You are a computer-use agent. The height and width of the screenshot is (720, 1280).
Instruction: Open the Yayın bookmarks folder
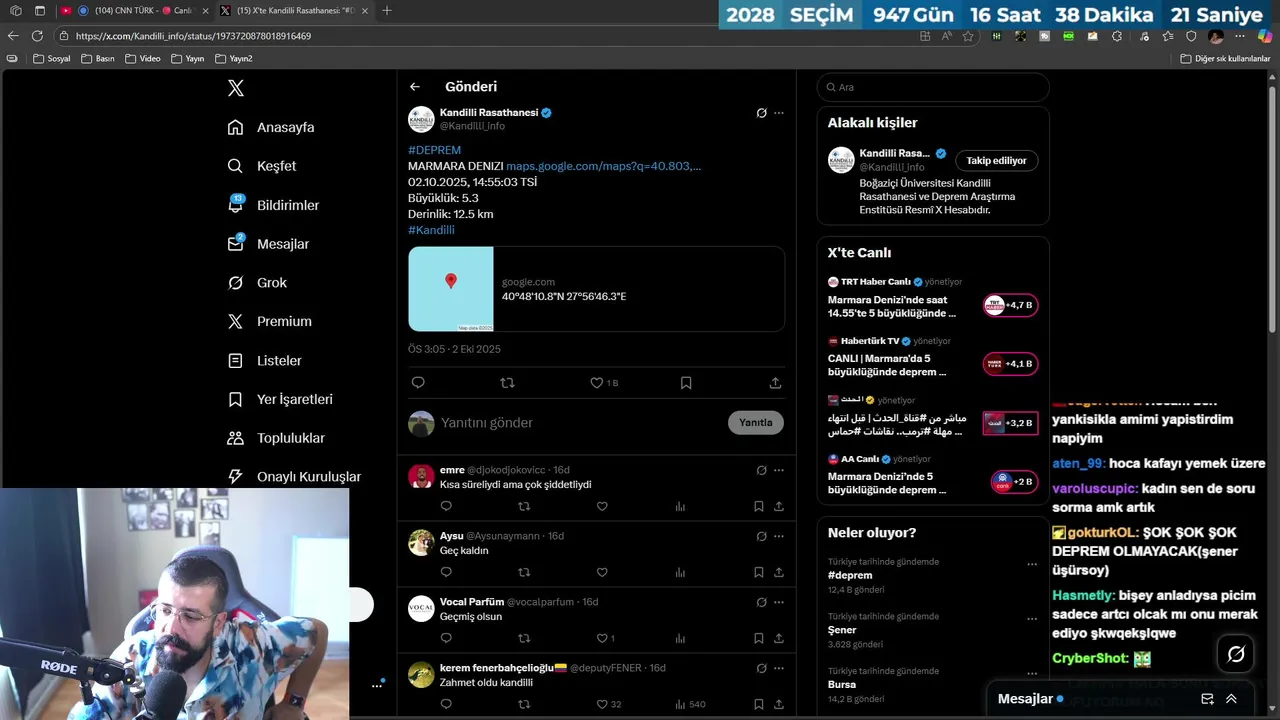[x=187, y=59]
